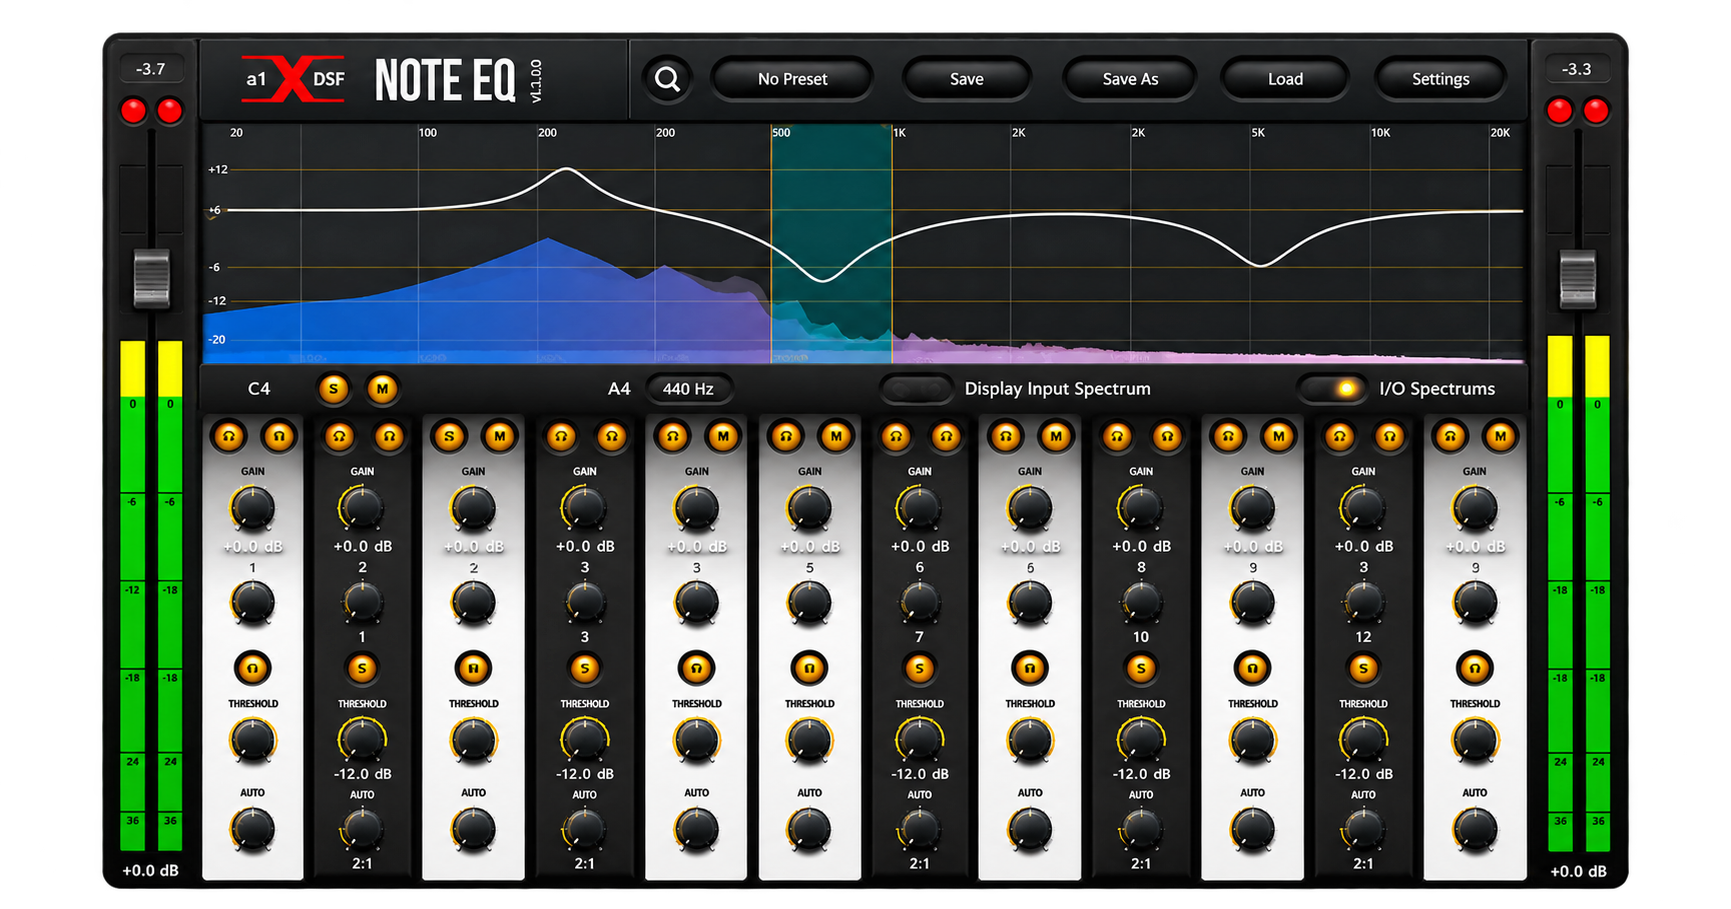This screenshot has width=1731, height=909.
Task: Toggle the middle S button on fourth strip
Action: pos(584,668)
